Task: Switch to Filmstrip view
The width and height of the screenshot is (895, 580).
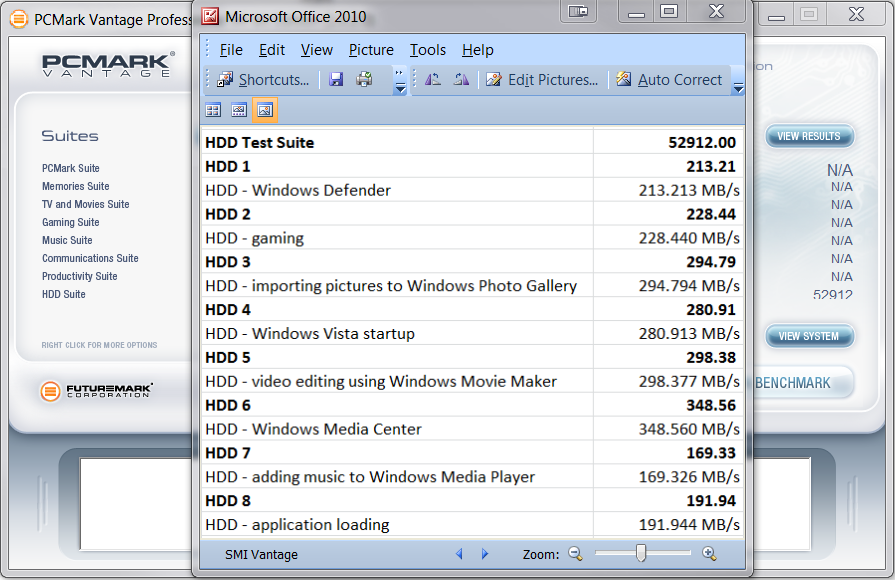Action: (239, 110)
